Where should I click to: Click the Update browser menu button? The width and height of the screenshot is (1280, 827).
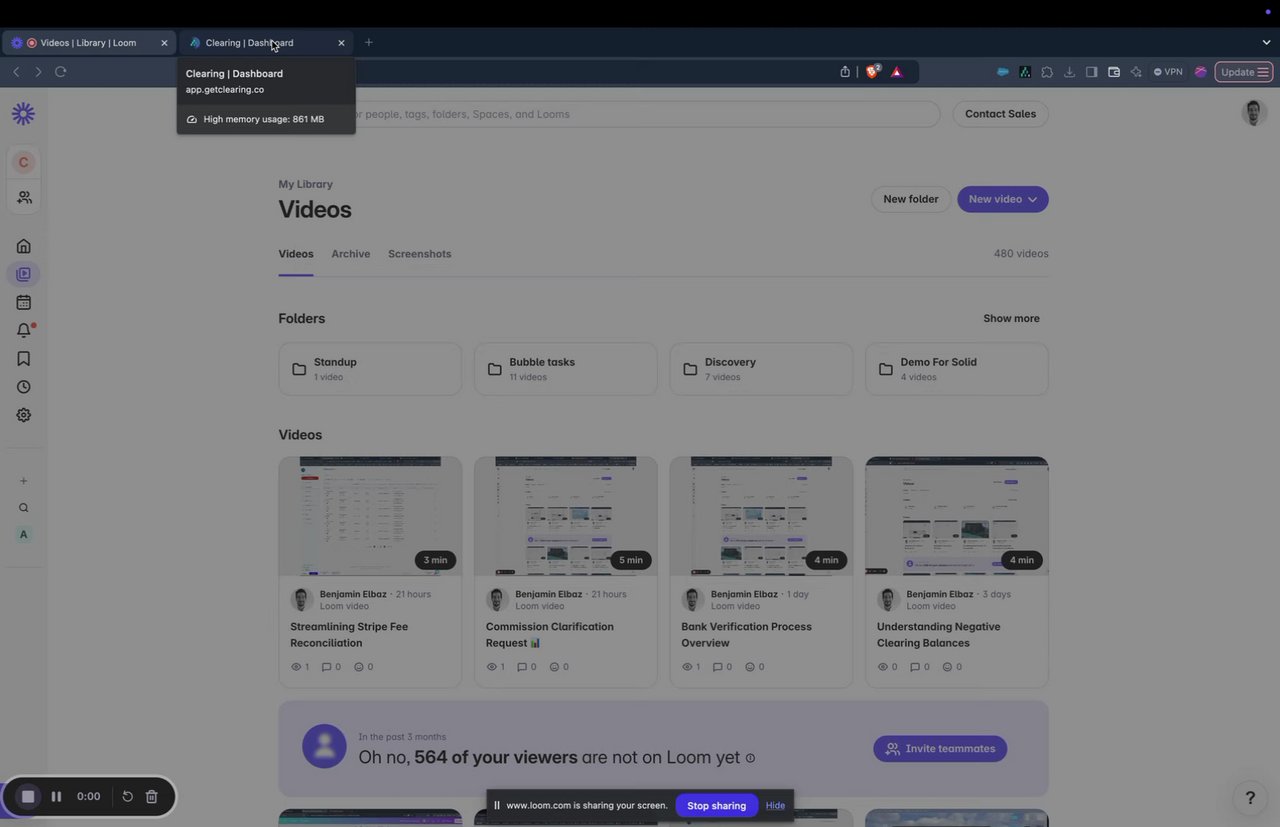1244,72
